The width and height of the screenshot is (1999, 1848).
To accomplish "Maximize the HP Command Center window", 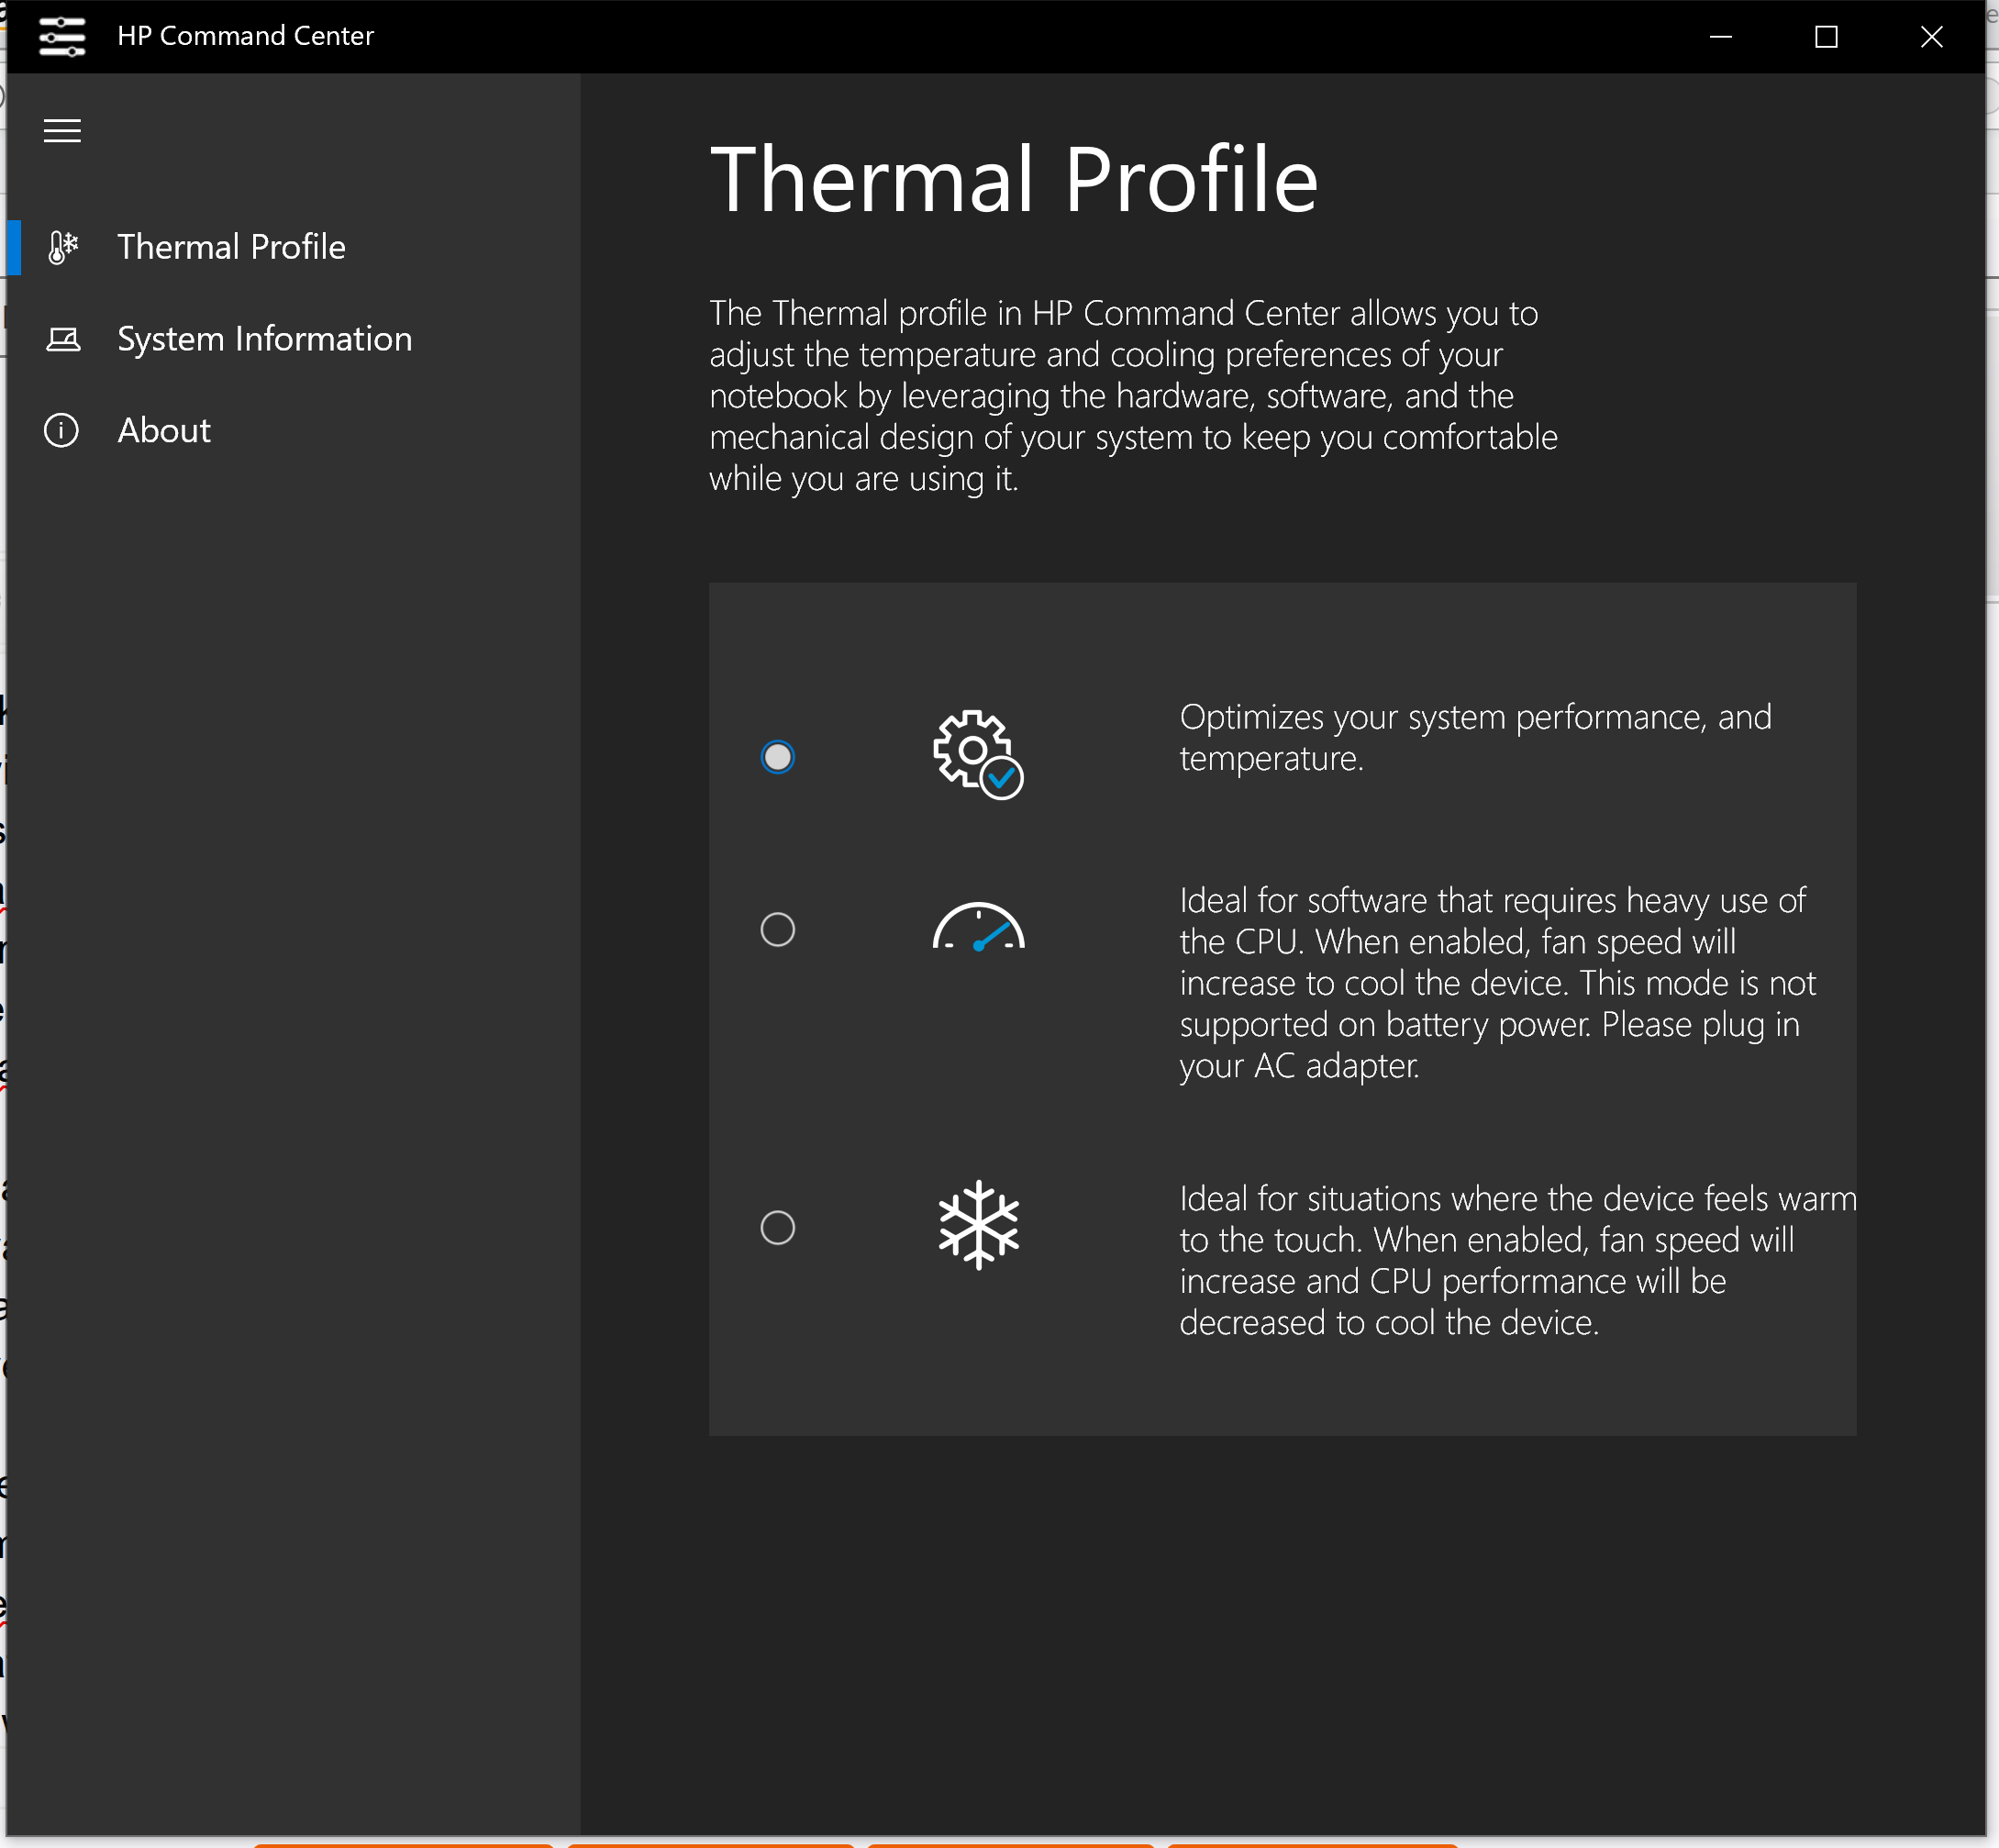I will click(1826, 37).
